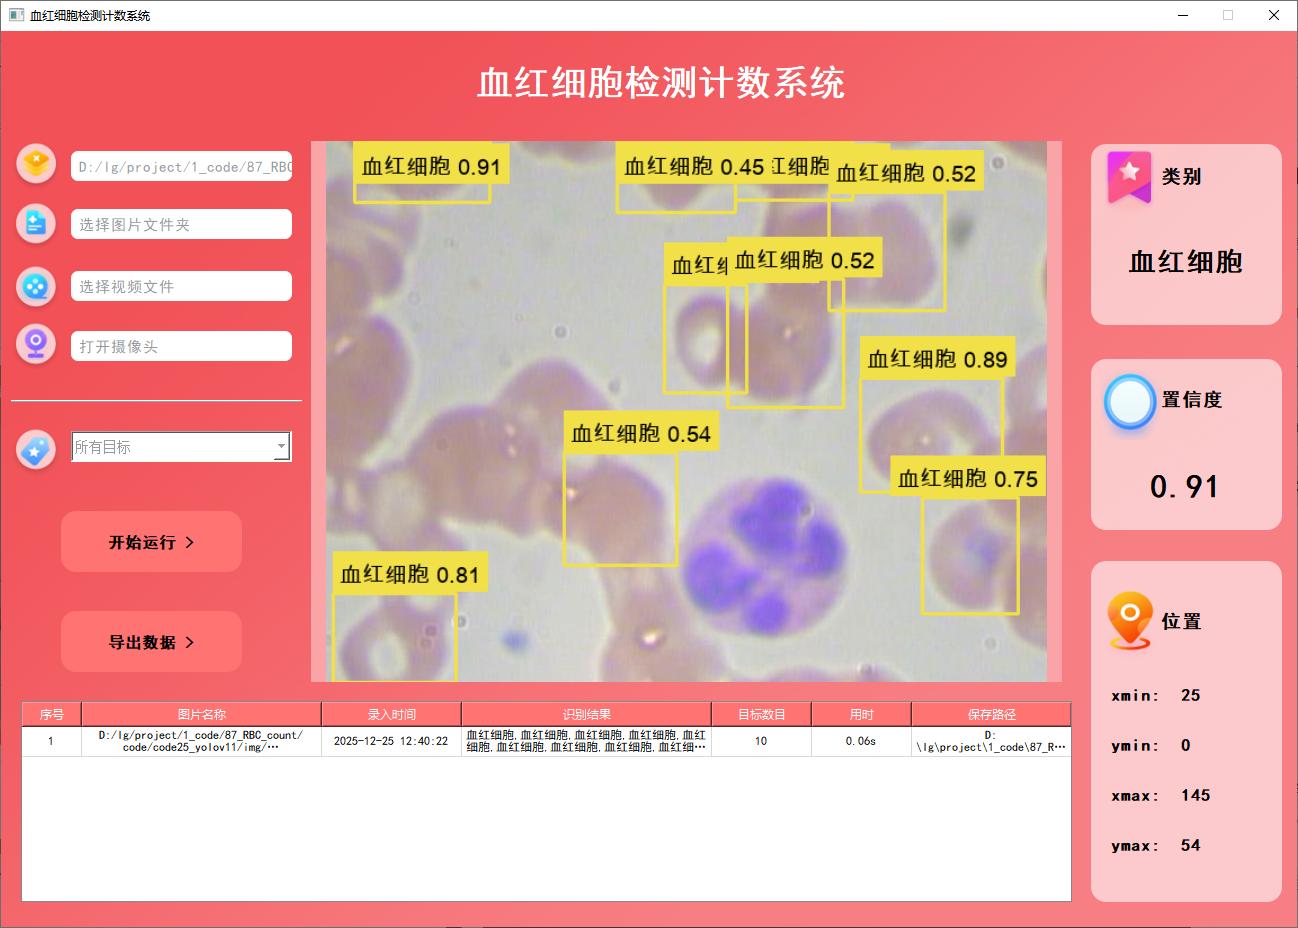
Task: Click the app icon in title bar
Action: pyautogui.click(x=16, y=15)
